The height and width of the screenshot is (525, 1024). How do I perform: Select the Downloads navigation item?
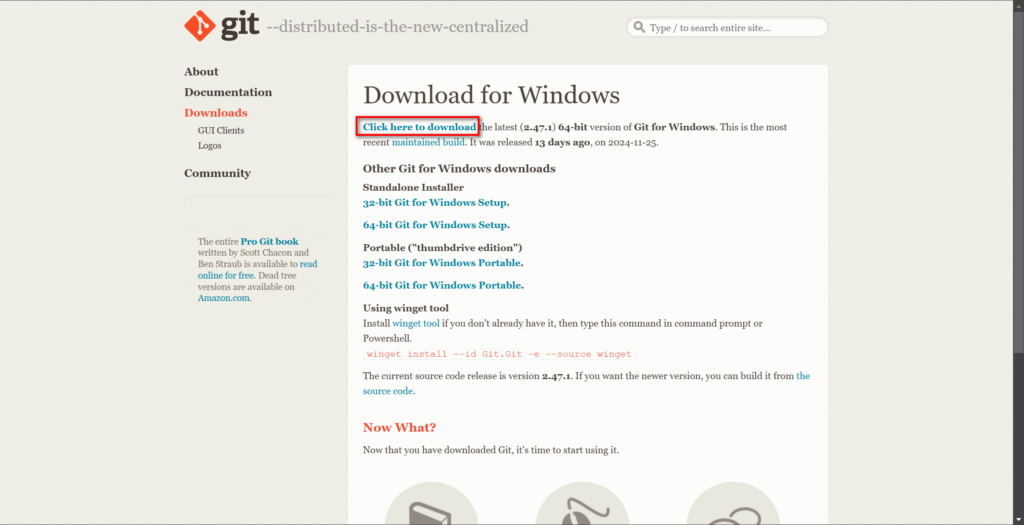point(216,113)
